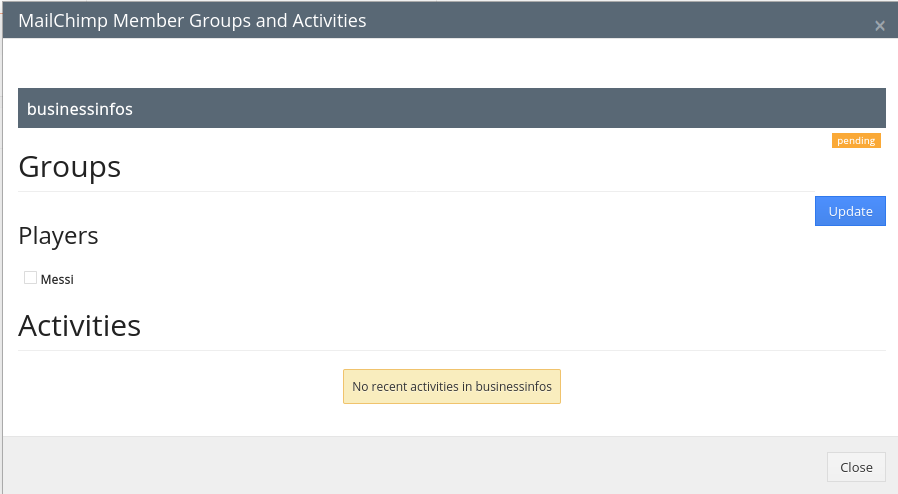The width and height of the screenshot is (898, 494).
Task: Close the MailChimp dialog with X icon
Action: [880, 26]
